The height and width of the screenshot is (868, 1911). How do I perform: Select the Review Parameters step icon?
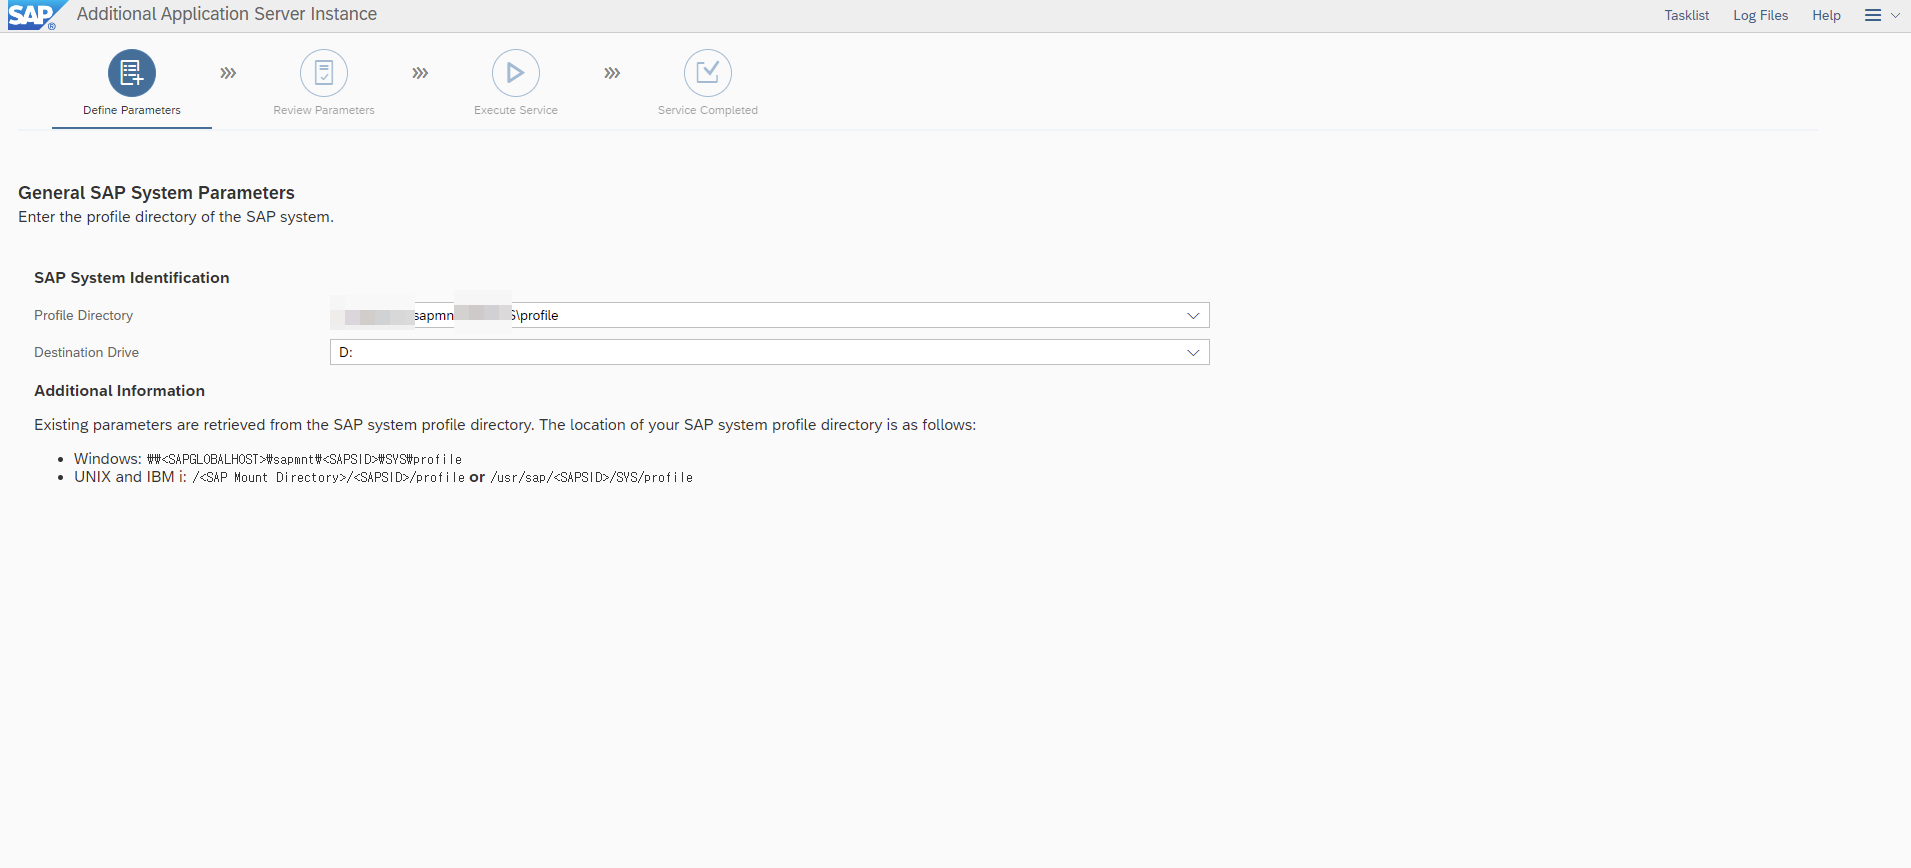click(324, 73)
